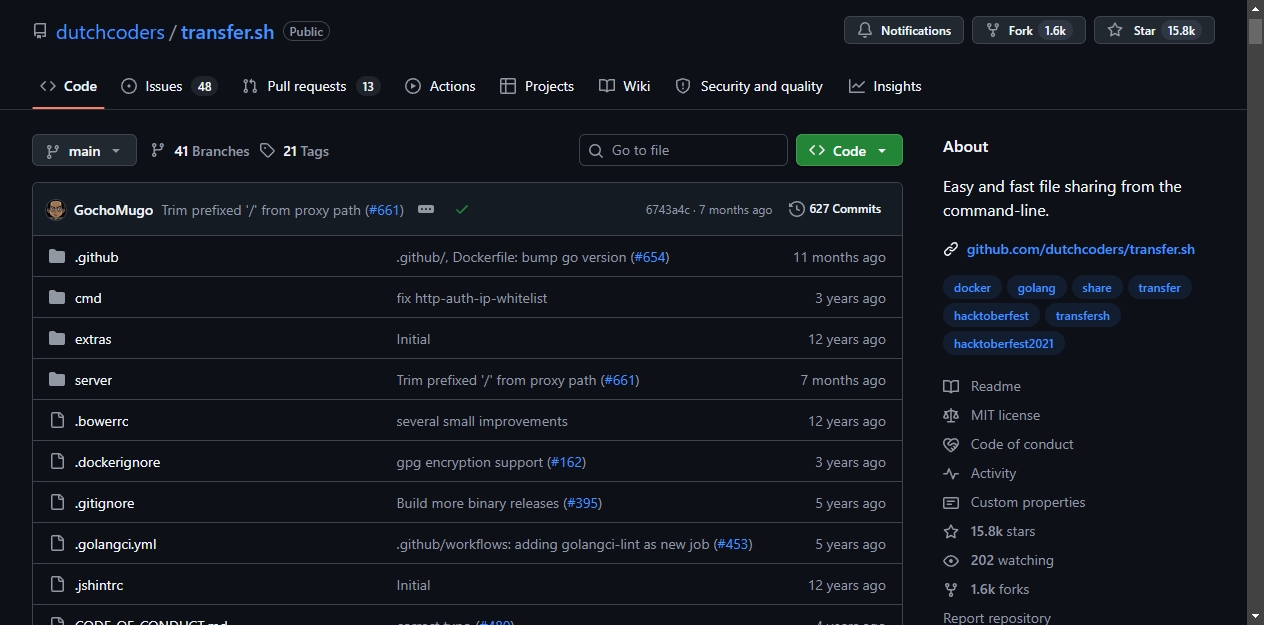This screenshot has height=625, width=1264.
Task: Click the star icon beside 15.8k stars
Action: tap(951, 531)
